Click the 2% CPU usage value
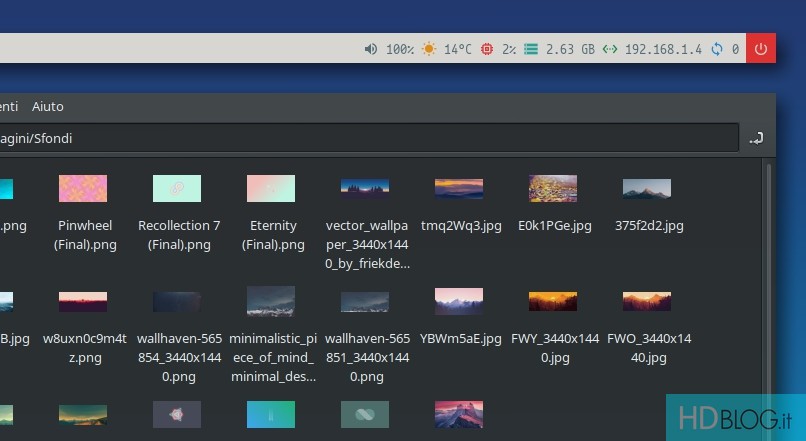 pyautogui.click(x=509, y=49)
